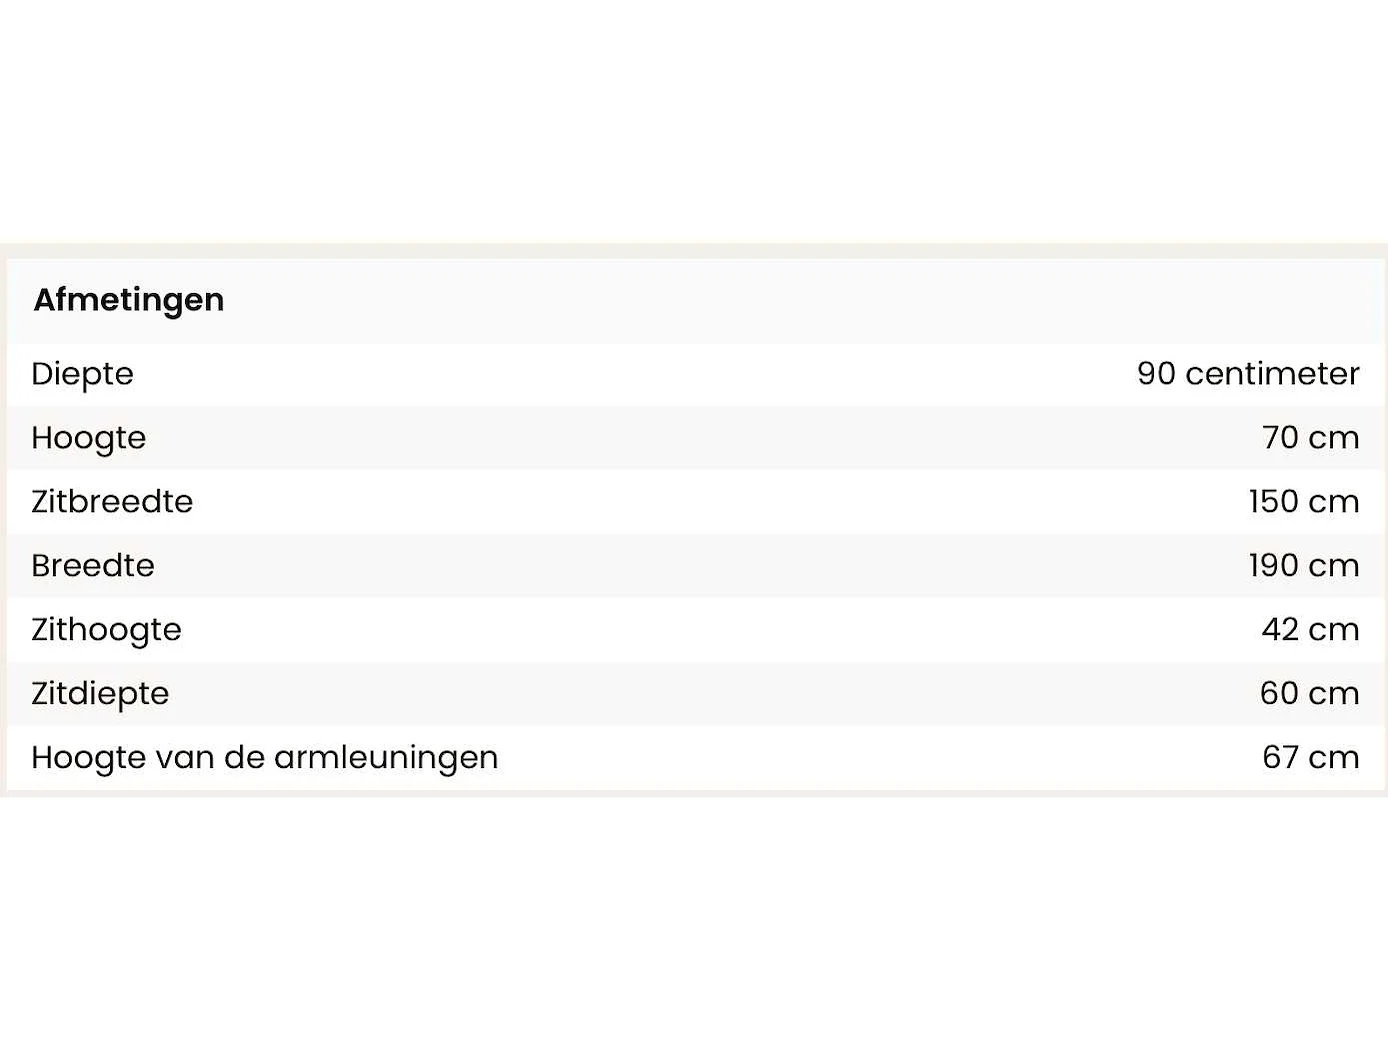Screen dimensions: 1388x1041
Task: Click the word centimeter in Diepte row
Action: pyautogui.click(x=1272, y=374)
